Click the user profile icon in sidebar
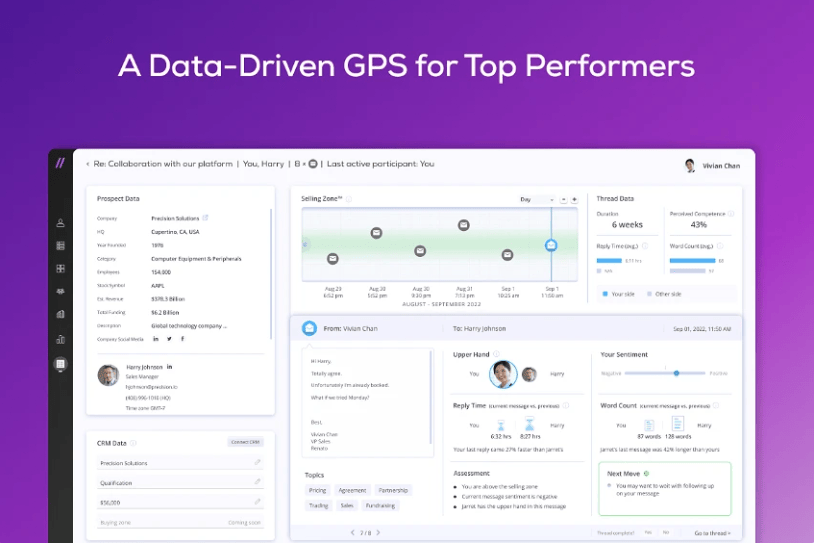 pyautogui.click(x=60, y=223)
